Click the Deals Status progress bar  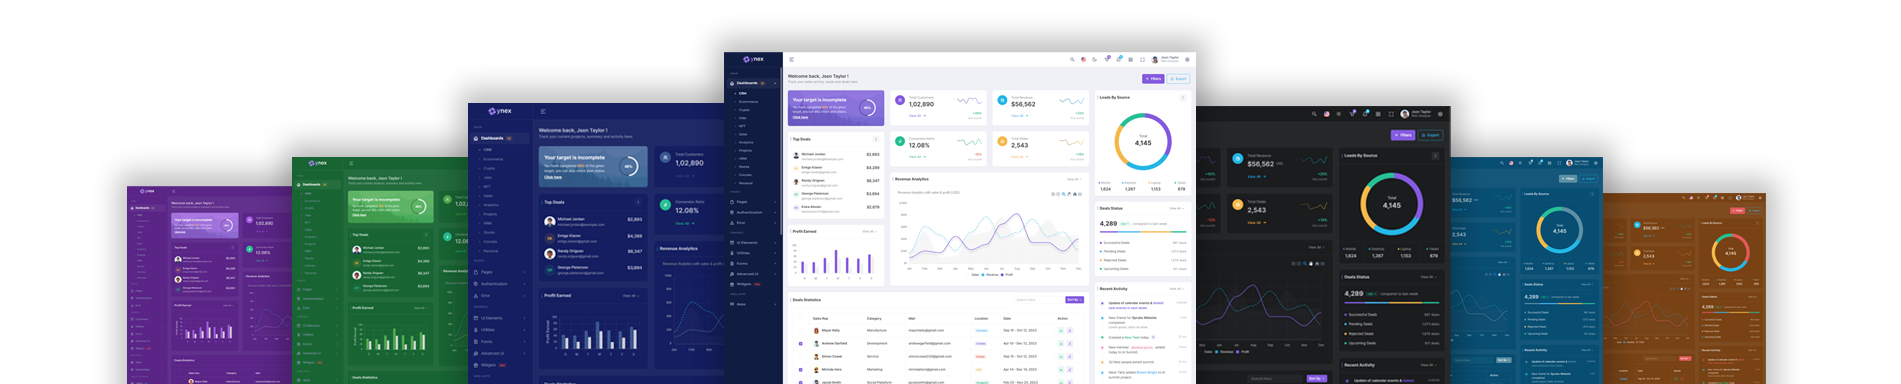[x=1143, y=232]
